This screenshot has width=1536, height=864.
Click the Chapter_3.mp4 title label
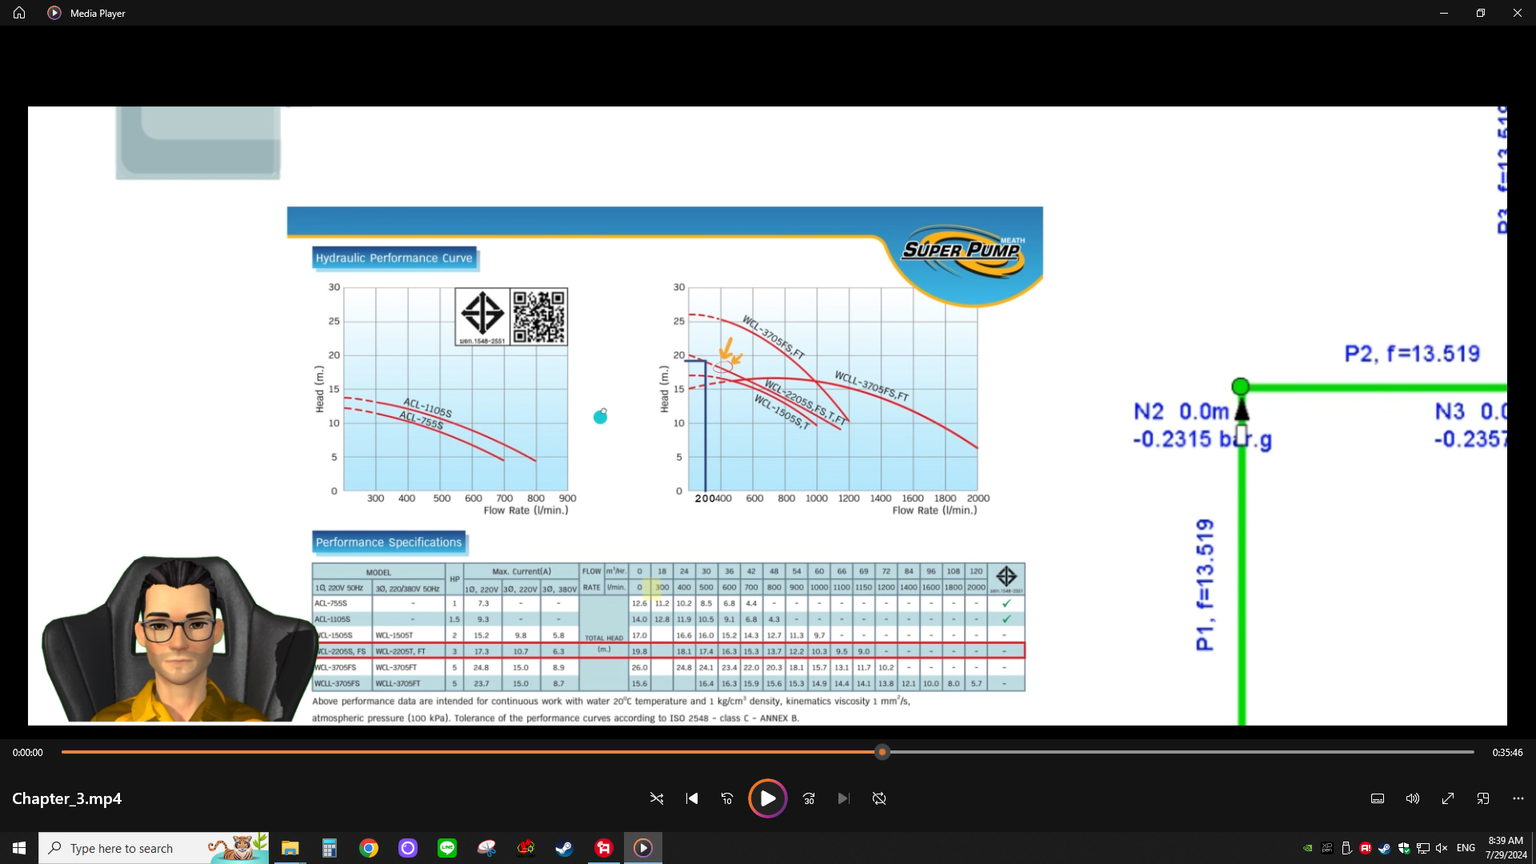[x=67, y=799]
